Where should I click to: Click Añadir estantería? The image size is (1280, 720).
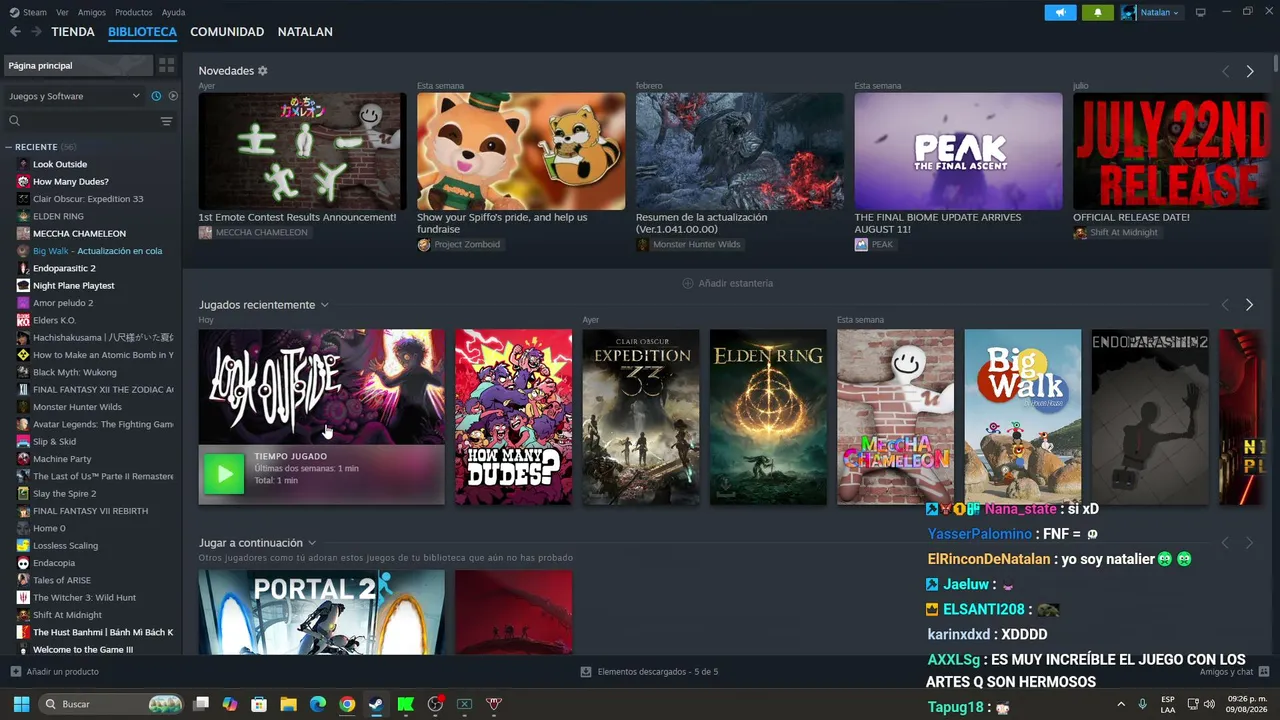[727, 283]
